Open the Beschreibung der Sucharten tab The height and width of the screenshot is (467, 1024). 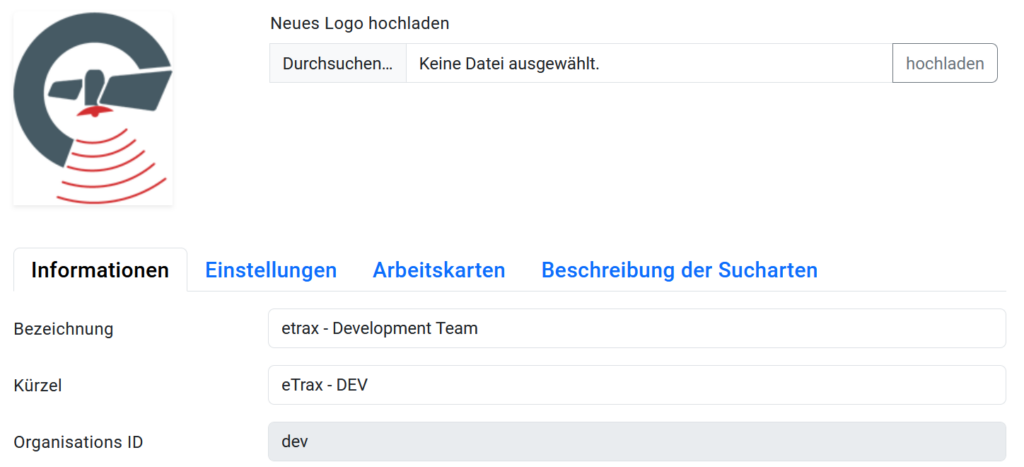679,270
